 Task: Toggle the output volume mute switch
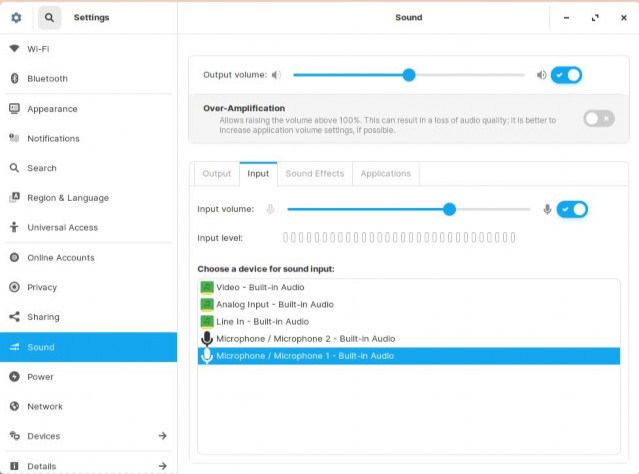[x=566, y=75]
